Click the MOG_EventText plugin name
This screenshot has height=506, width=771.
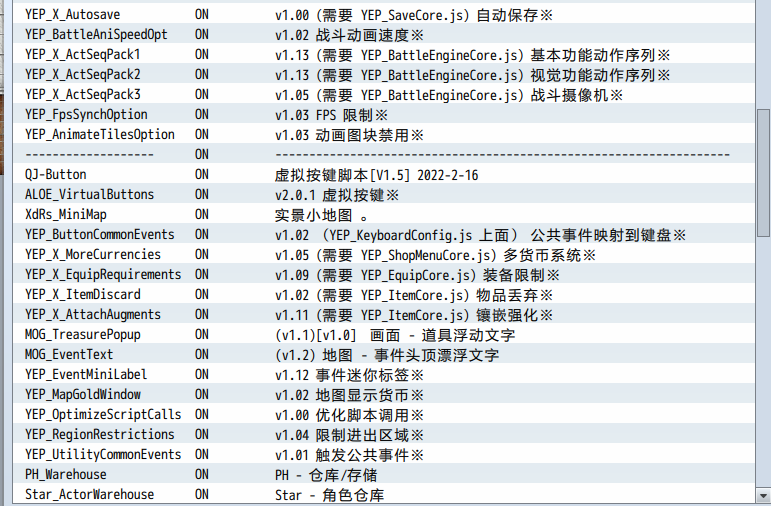click(69, 355)
